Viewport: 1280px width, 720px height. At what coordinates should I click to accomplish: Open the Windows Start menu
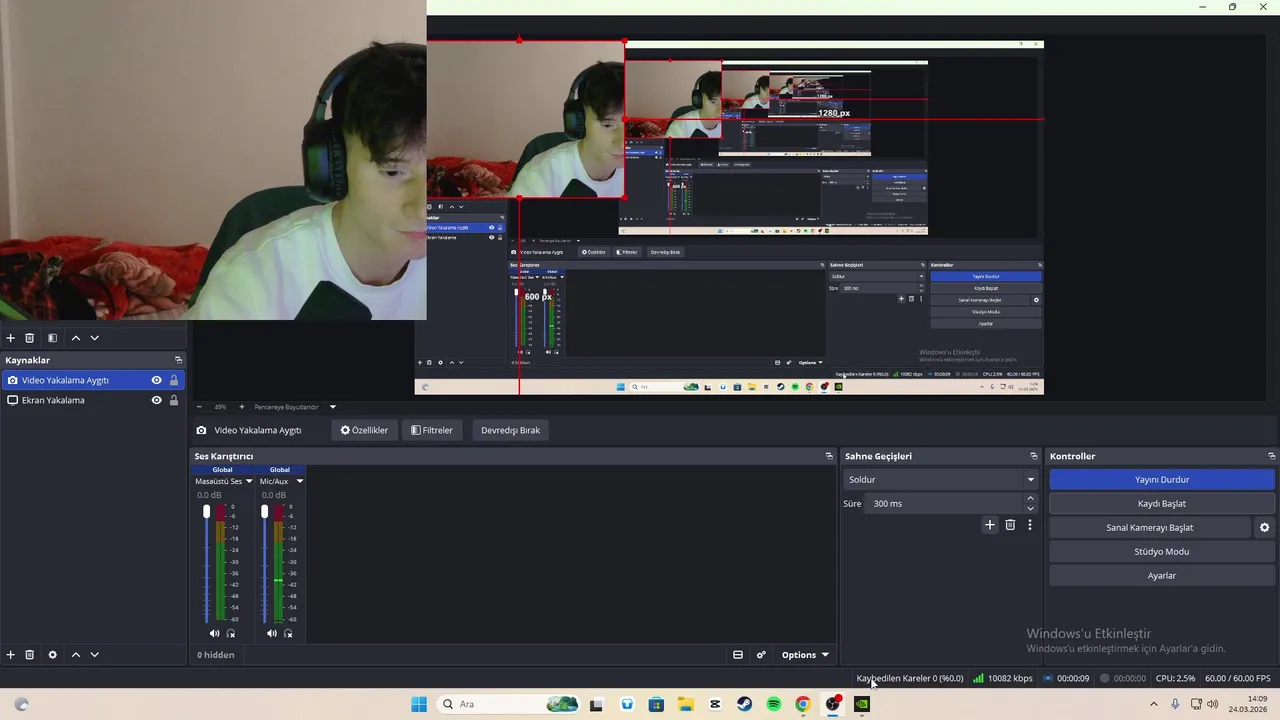tap(419, 704)
